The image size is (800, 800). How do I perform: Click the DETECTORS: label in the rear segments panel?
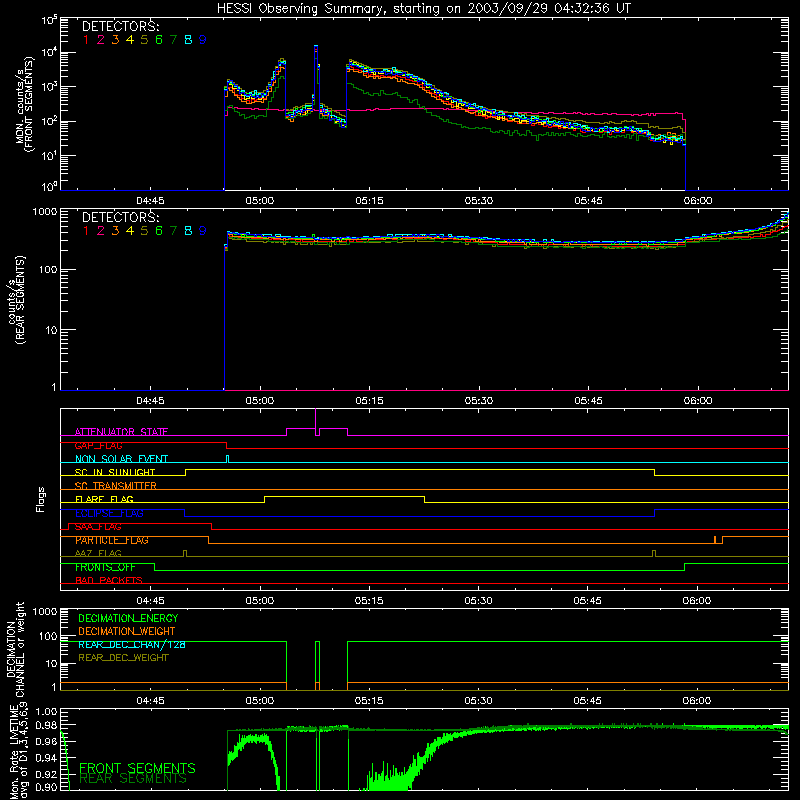(x=120, y=218)
